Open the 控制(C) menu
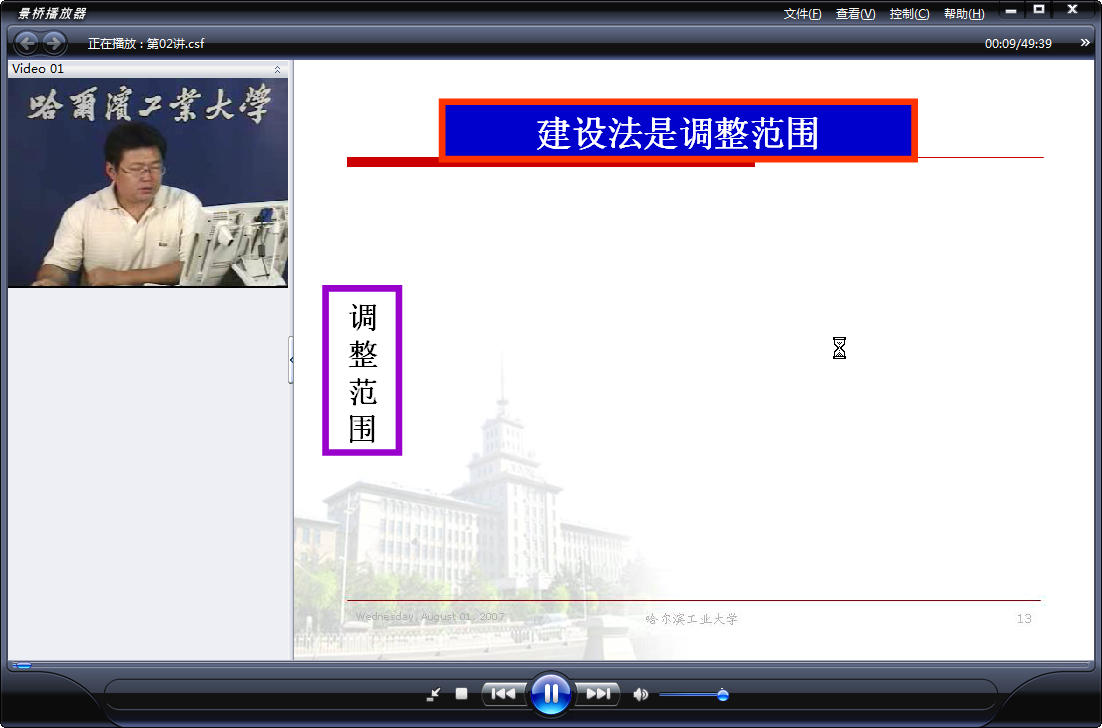 point(909,14)
